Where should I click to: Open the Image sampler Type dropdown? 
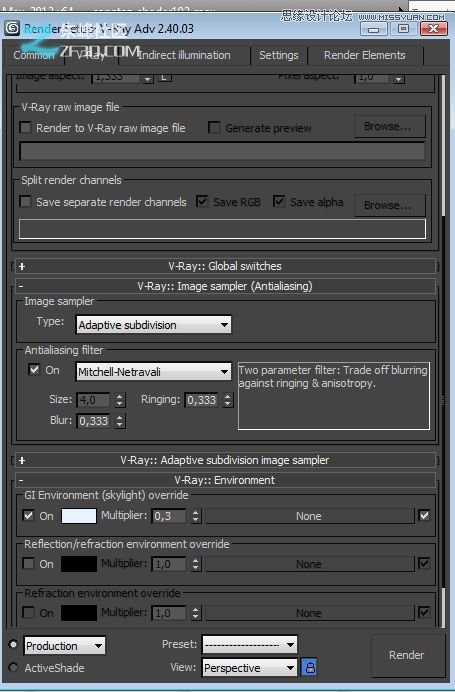coord(153,325)
